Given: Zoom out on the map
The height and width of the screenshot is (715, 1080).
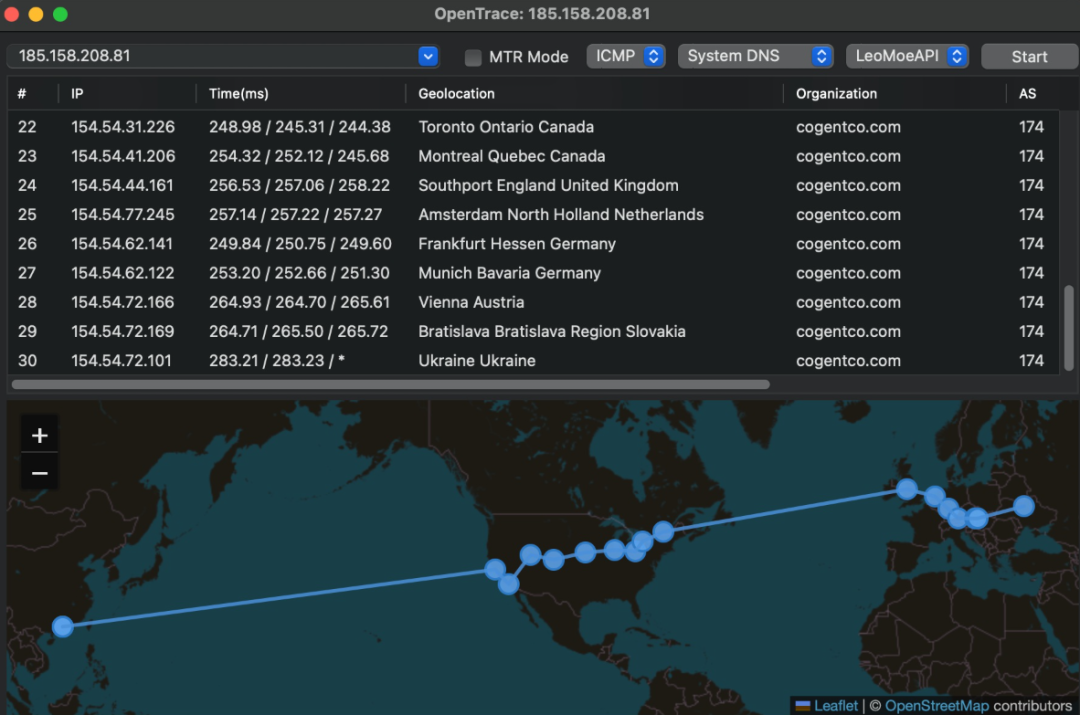Looking at the screenshot, I should (39, 473).
